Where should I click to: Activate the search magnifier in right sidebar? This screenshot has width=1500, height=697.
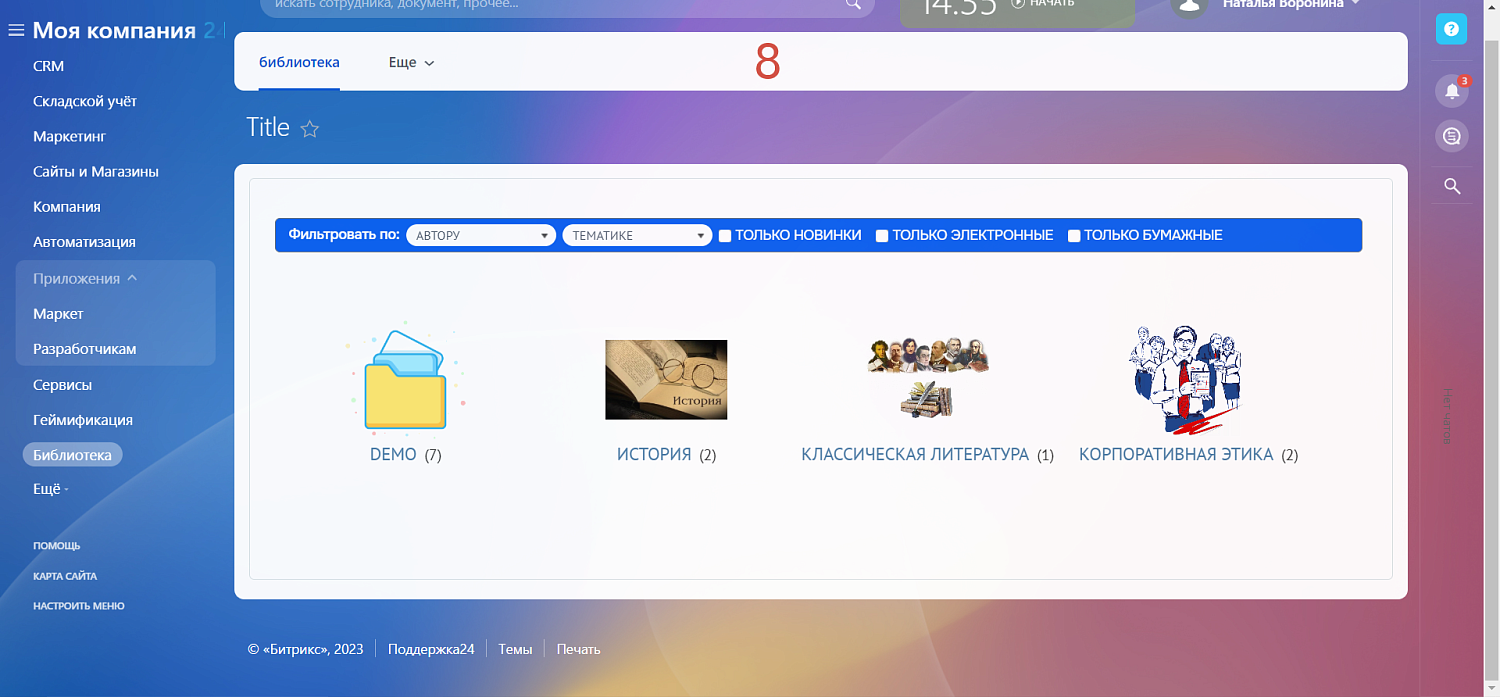point(1451,185)
